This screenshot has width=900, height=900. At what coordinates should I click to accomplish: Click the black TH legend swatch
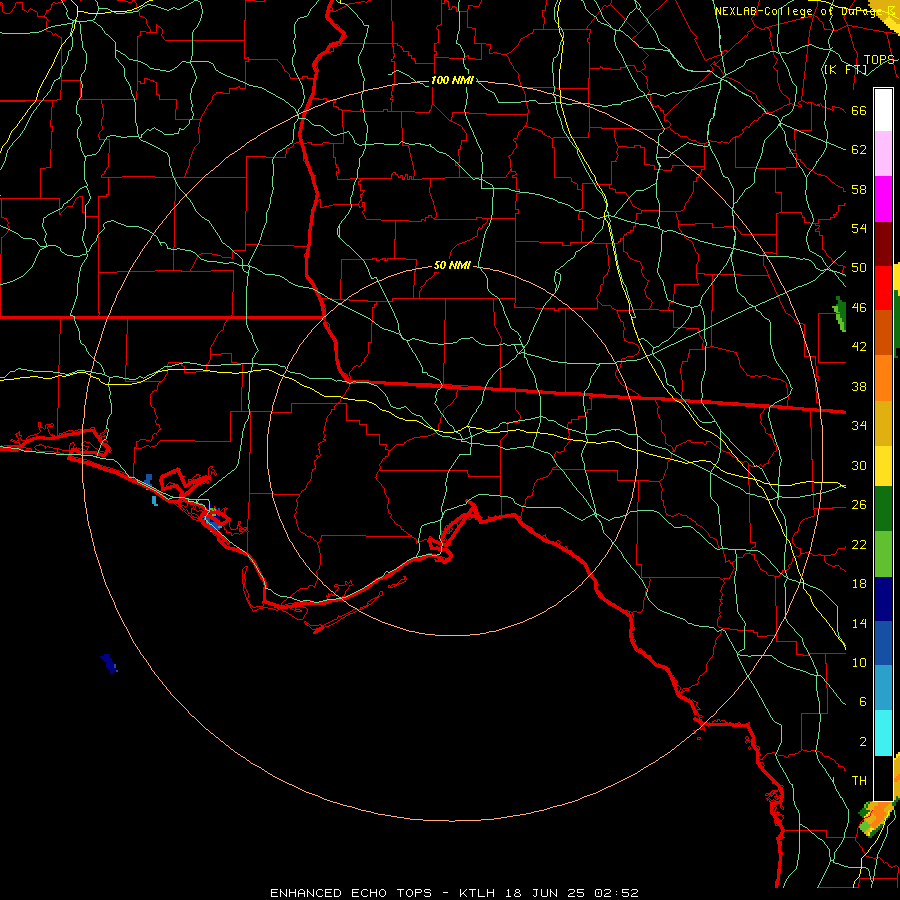point(883,778)
